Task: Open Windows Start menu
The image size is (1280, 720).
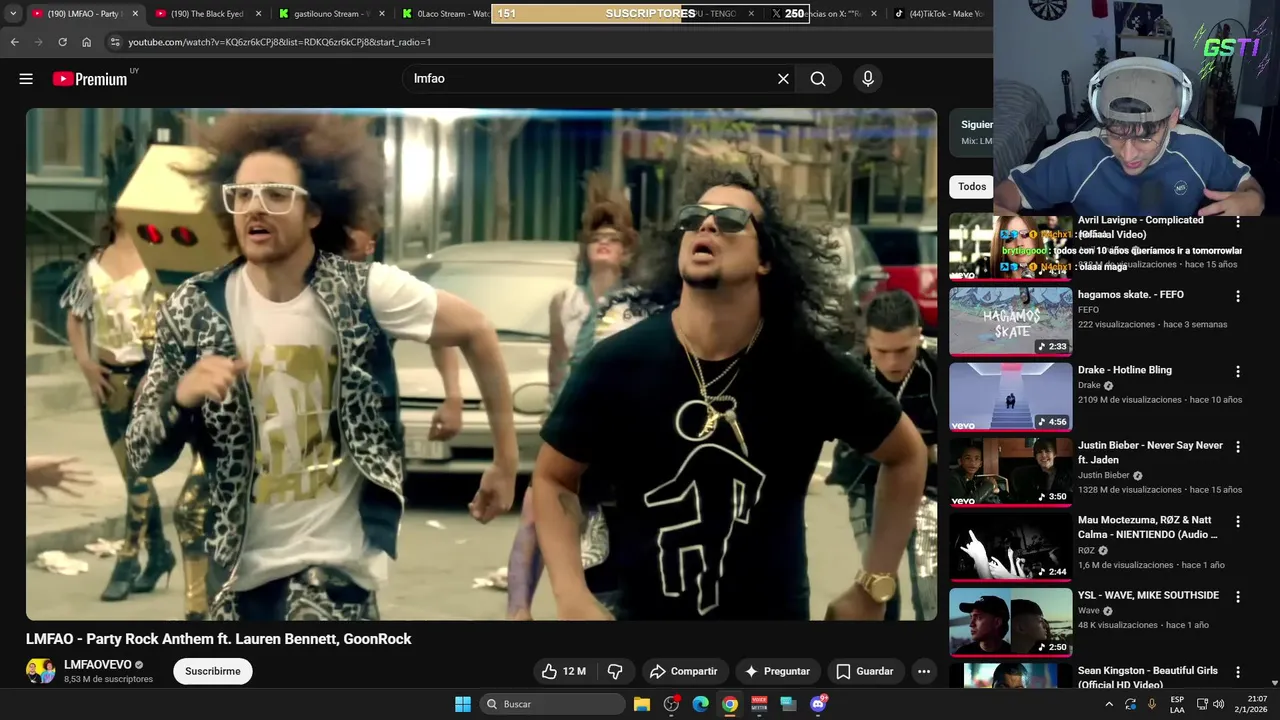Action: [x=463, y=704]
